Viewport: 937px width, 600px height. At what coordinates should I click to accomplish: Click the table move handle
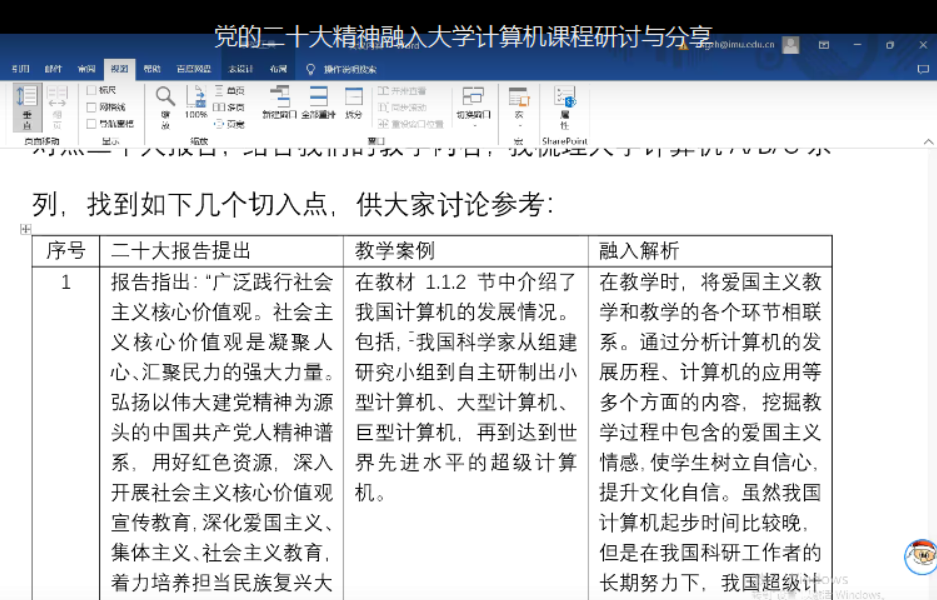tap(26, 229)
